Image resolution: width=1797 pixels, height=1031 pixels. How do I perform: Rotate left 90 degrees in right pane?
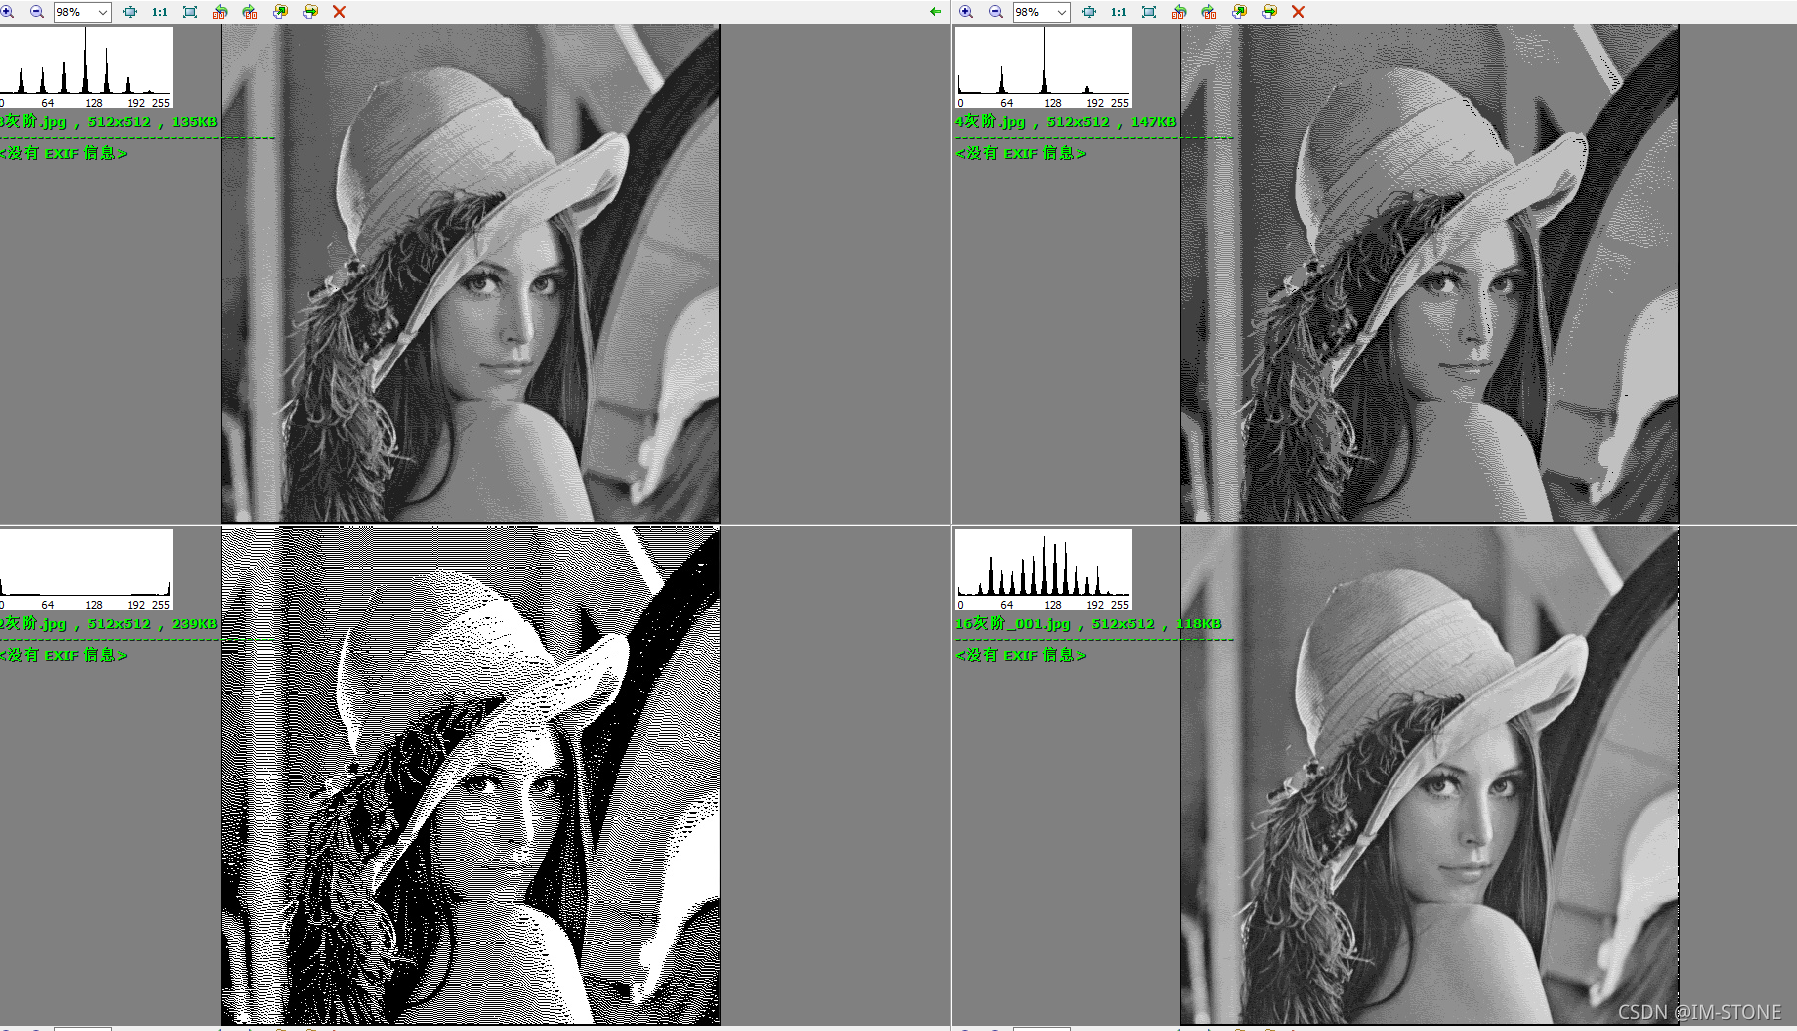(x=1179, y=12)
